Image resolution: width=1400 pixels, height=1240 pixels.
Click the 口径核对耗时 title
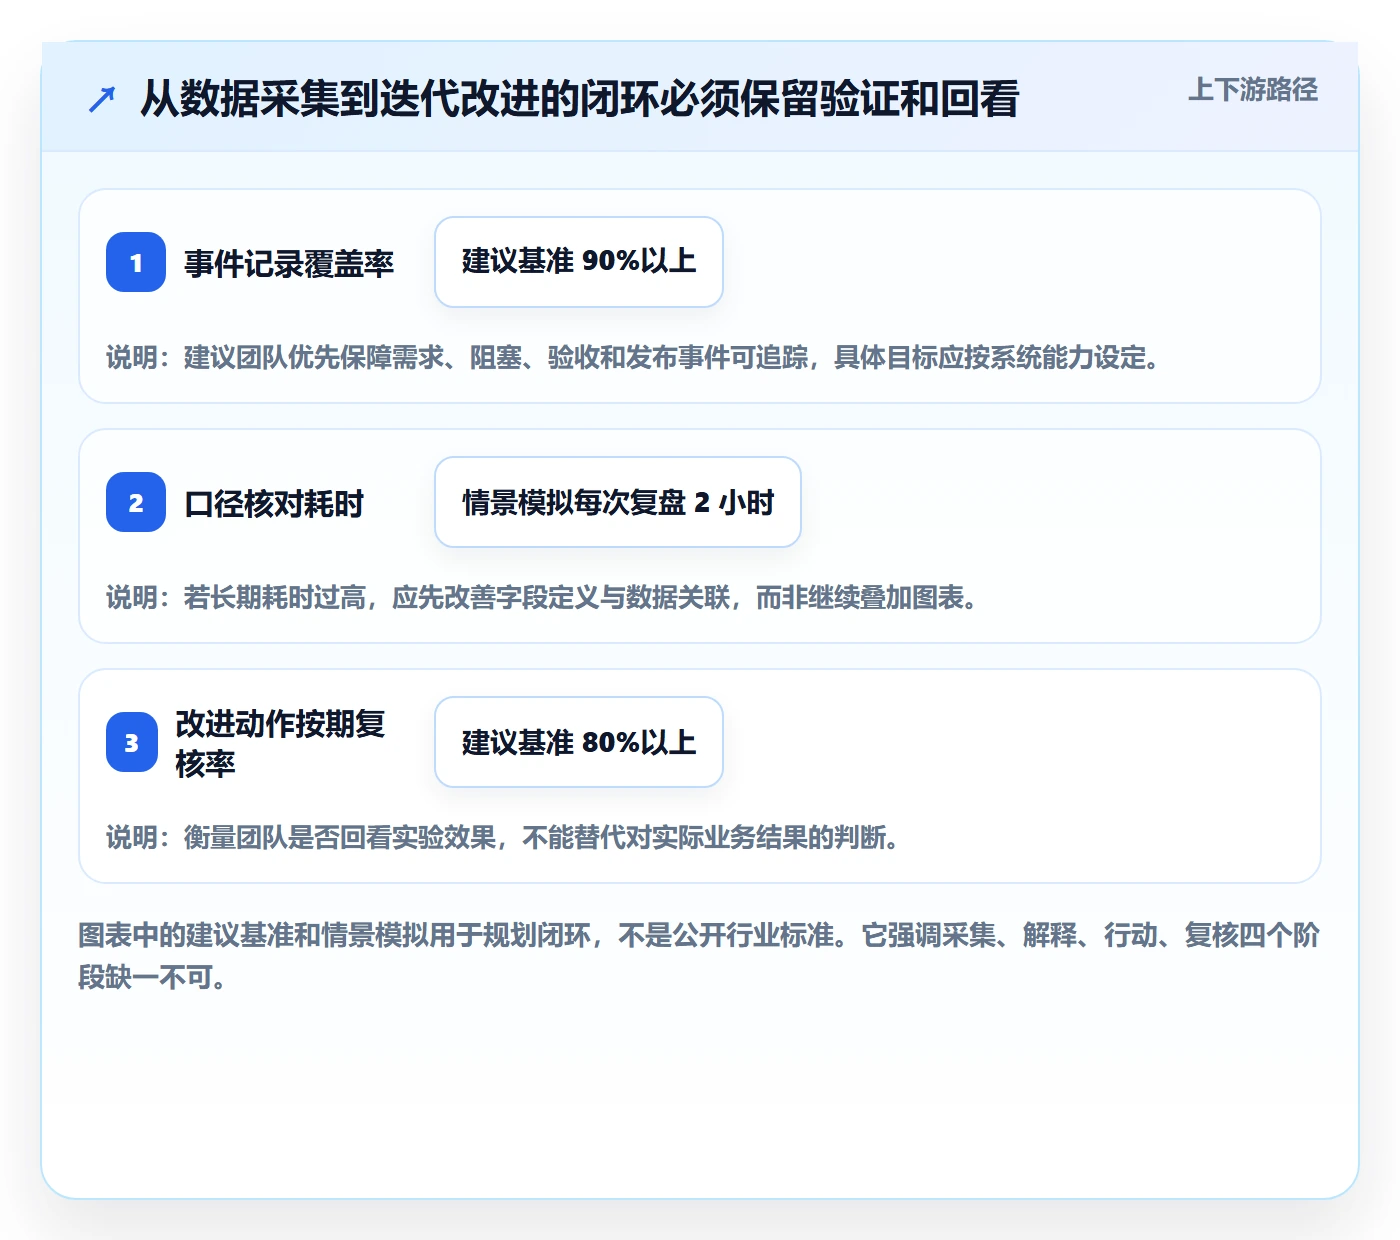pyautogui.click(x=274, y=503)
